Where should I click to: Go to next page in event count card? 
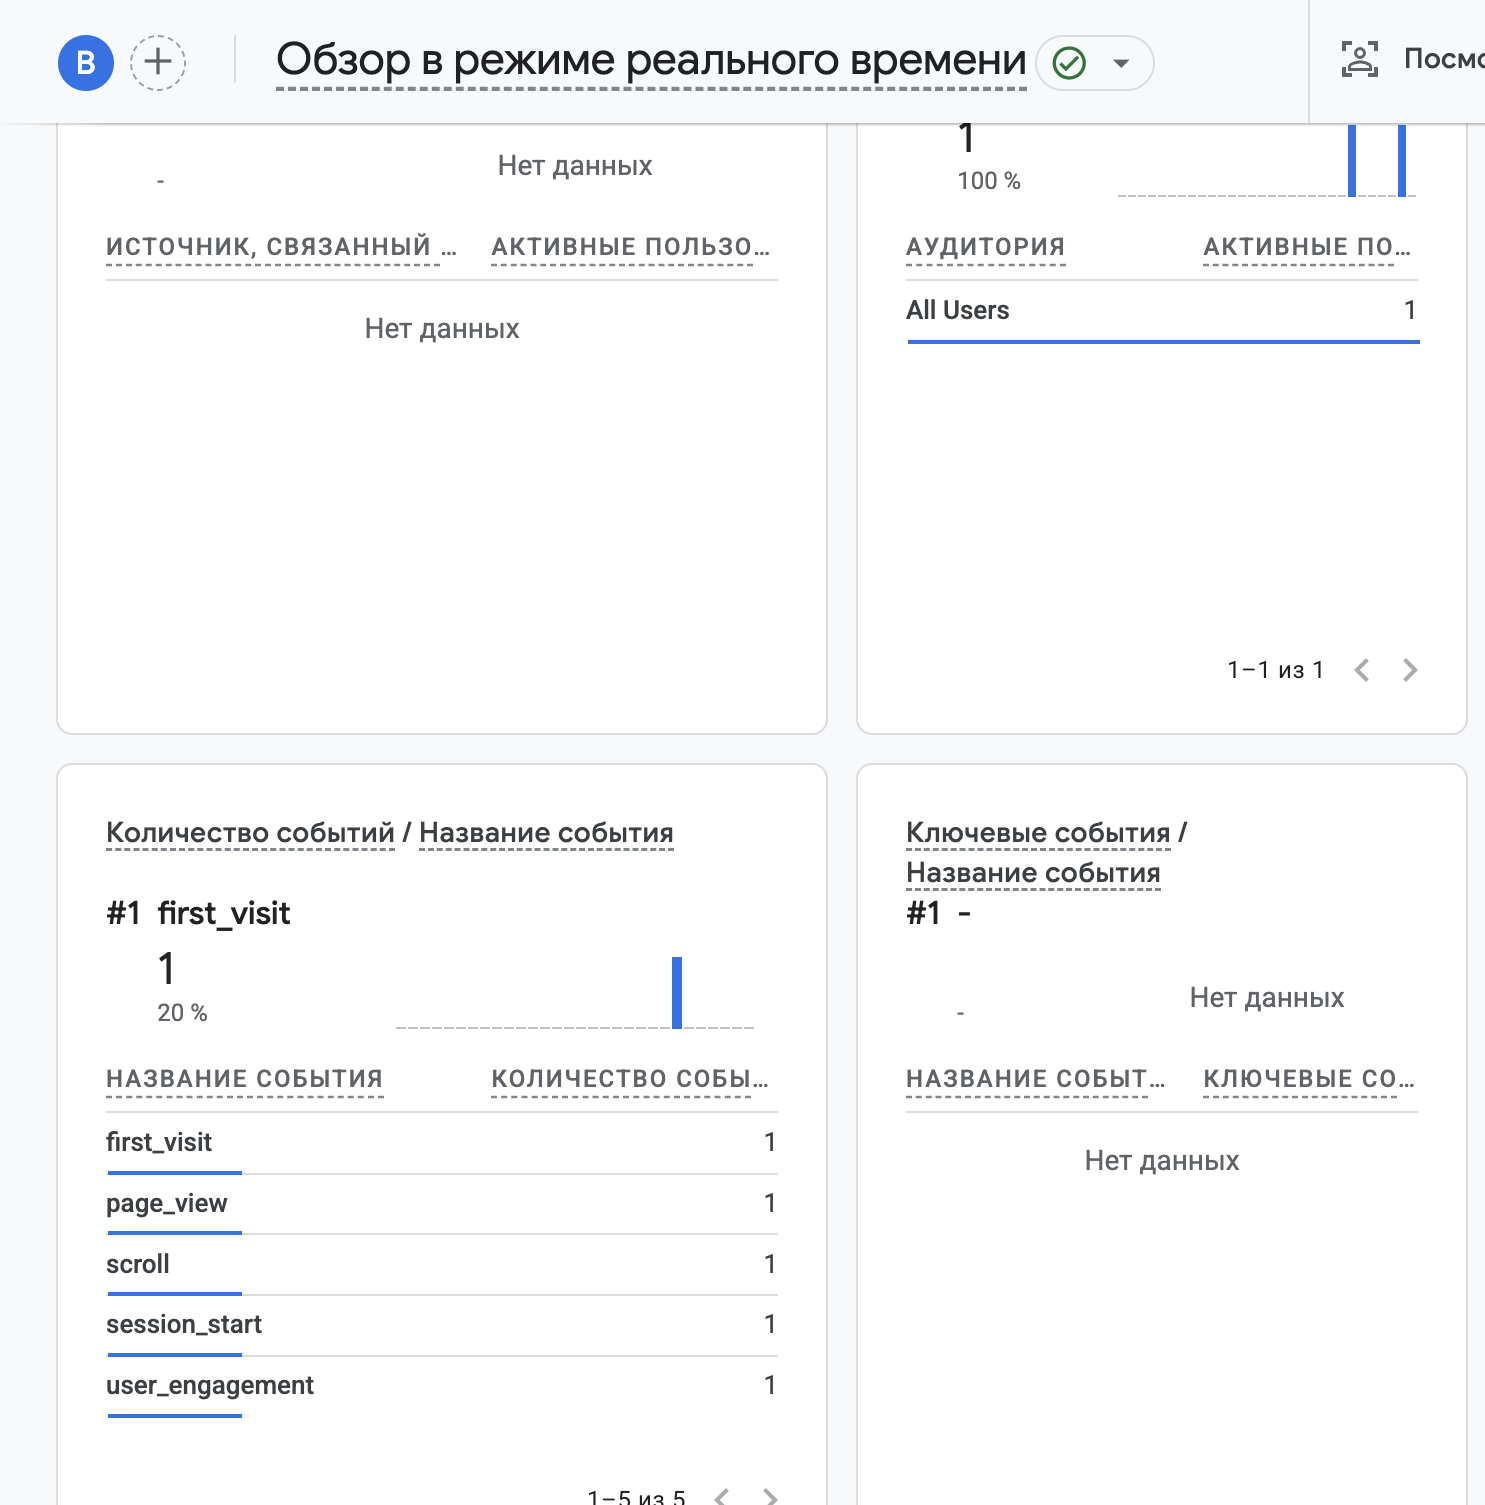770,1496
